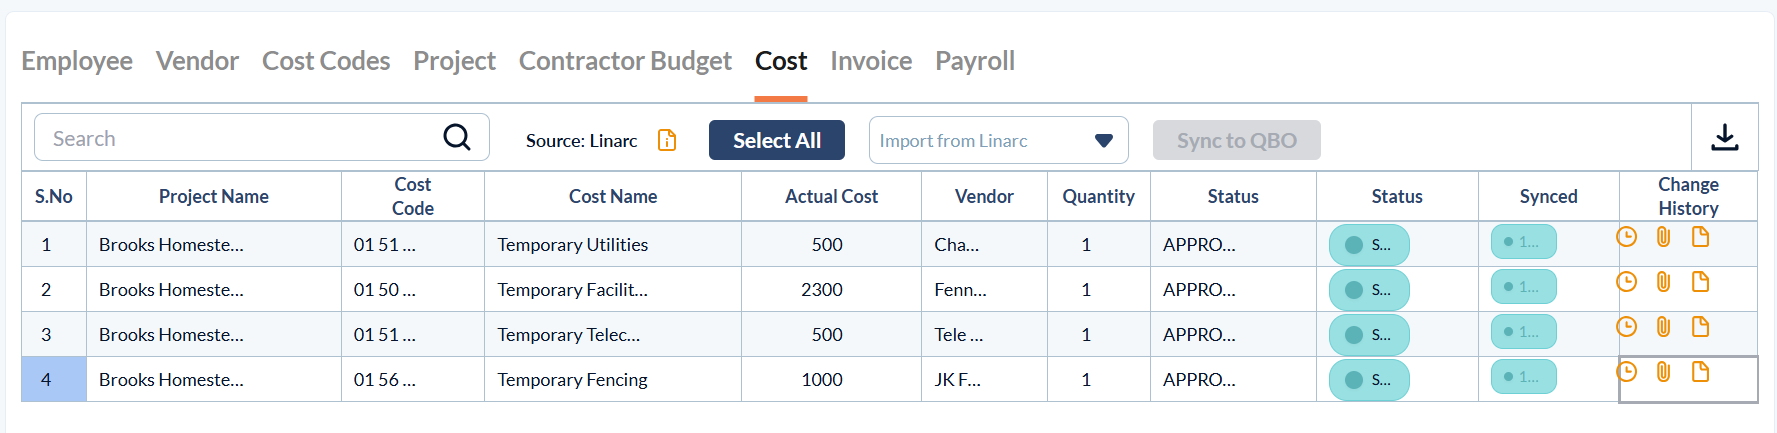Viewport: 1777px width, 433px height.
Task: Click the paperclip icon for Temporary Fencing
Action: point(1663,372)
